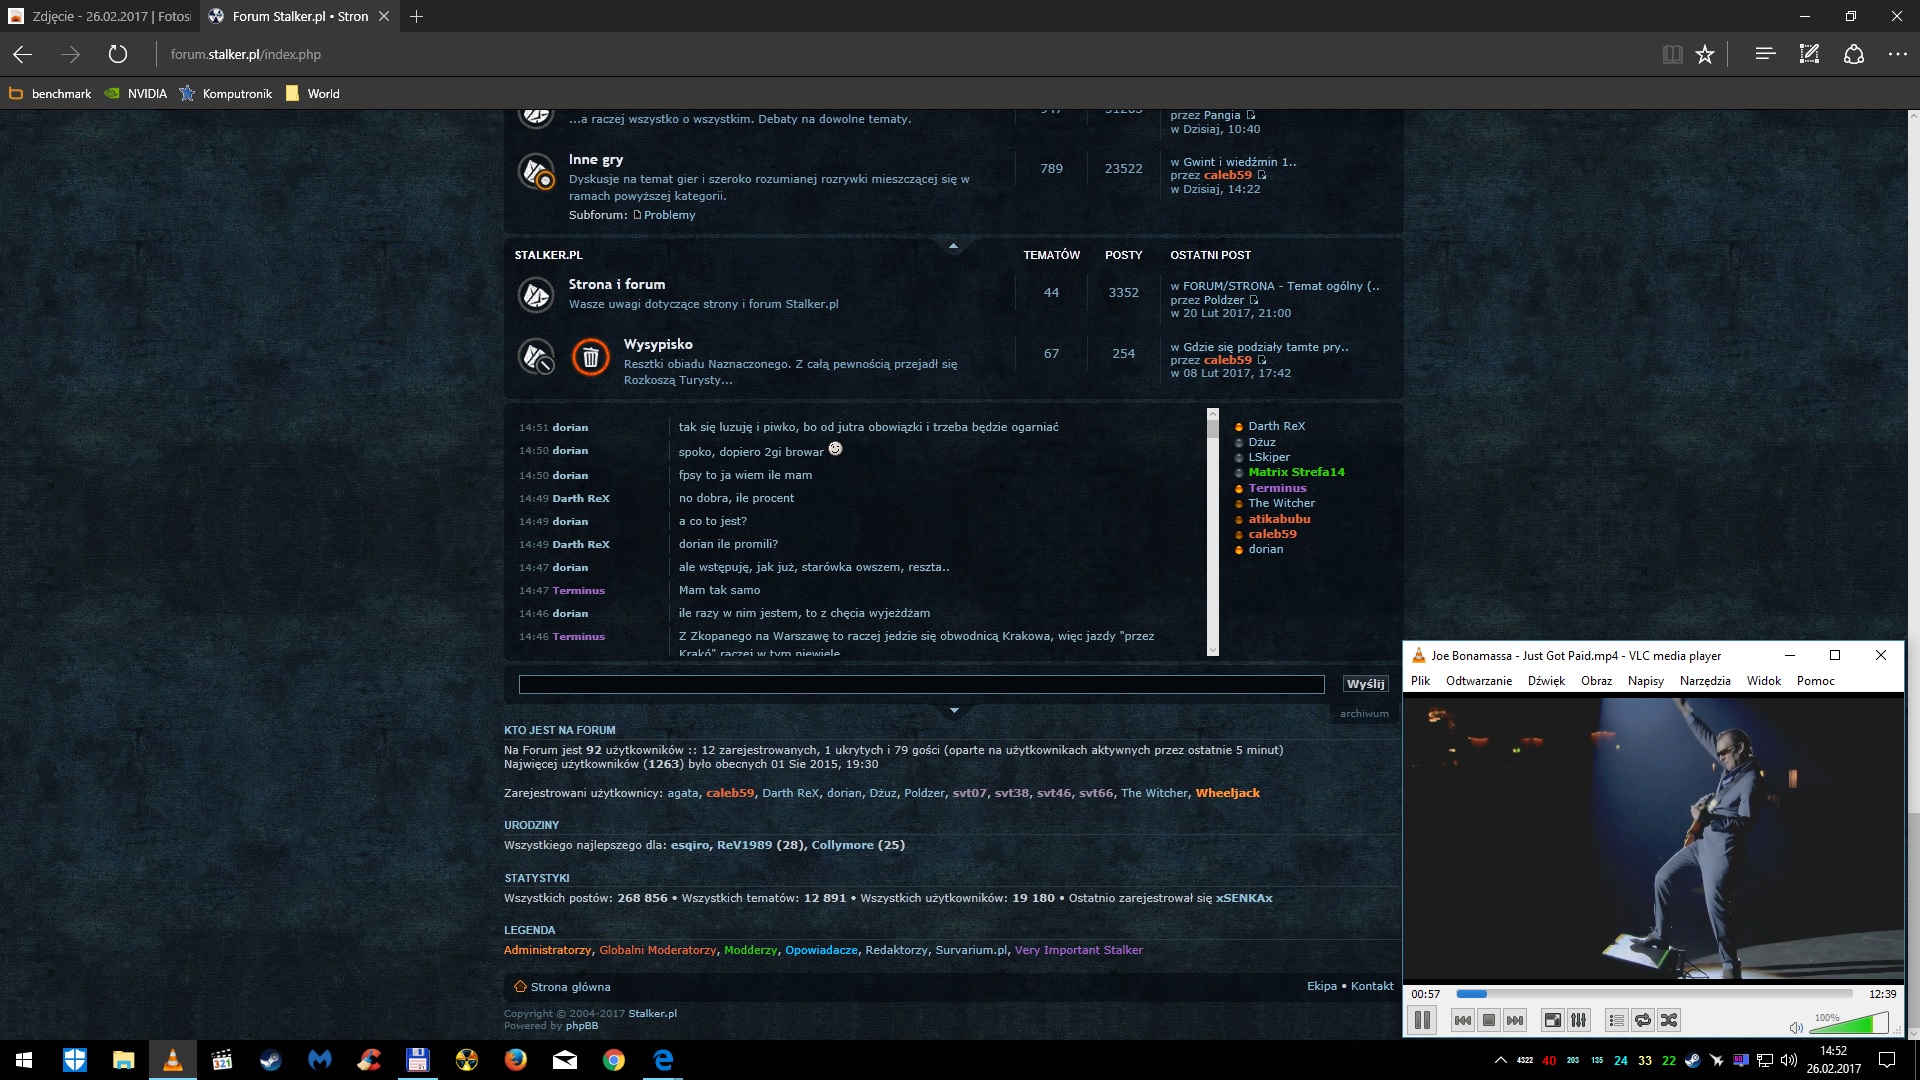
Task: Open the archiwum chat link
Action: click(x=1364, y=713)
